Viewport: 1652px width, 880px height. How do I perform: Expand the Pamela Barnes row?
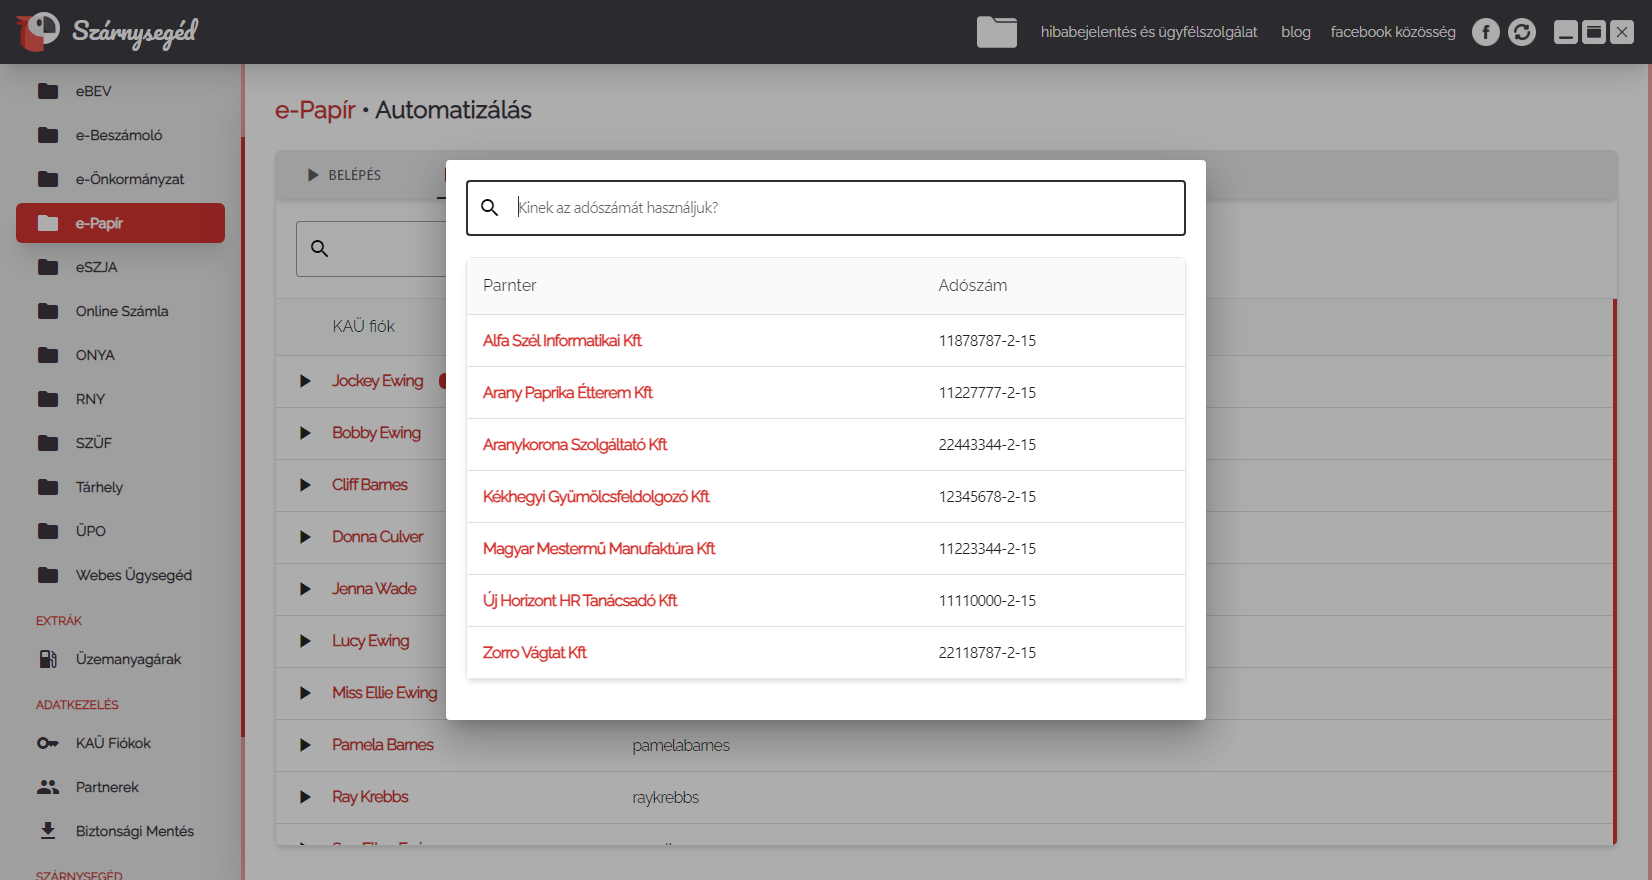pyautogui.click(x=305, y=745)
